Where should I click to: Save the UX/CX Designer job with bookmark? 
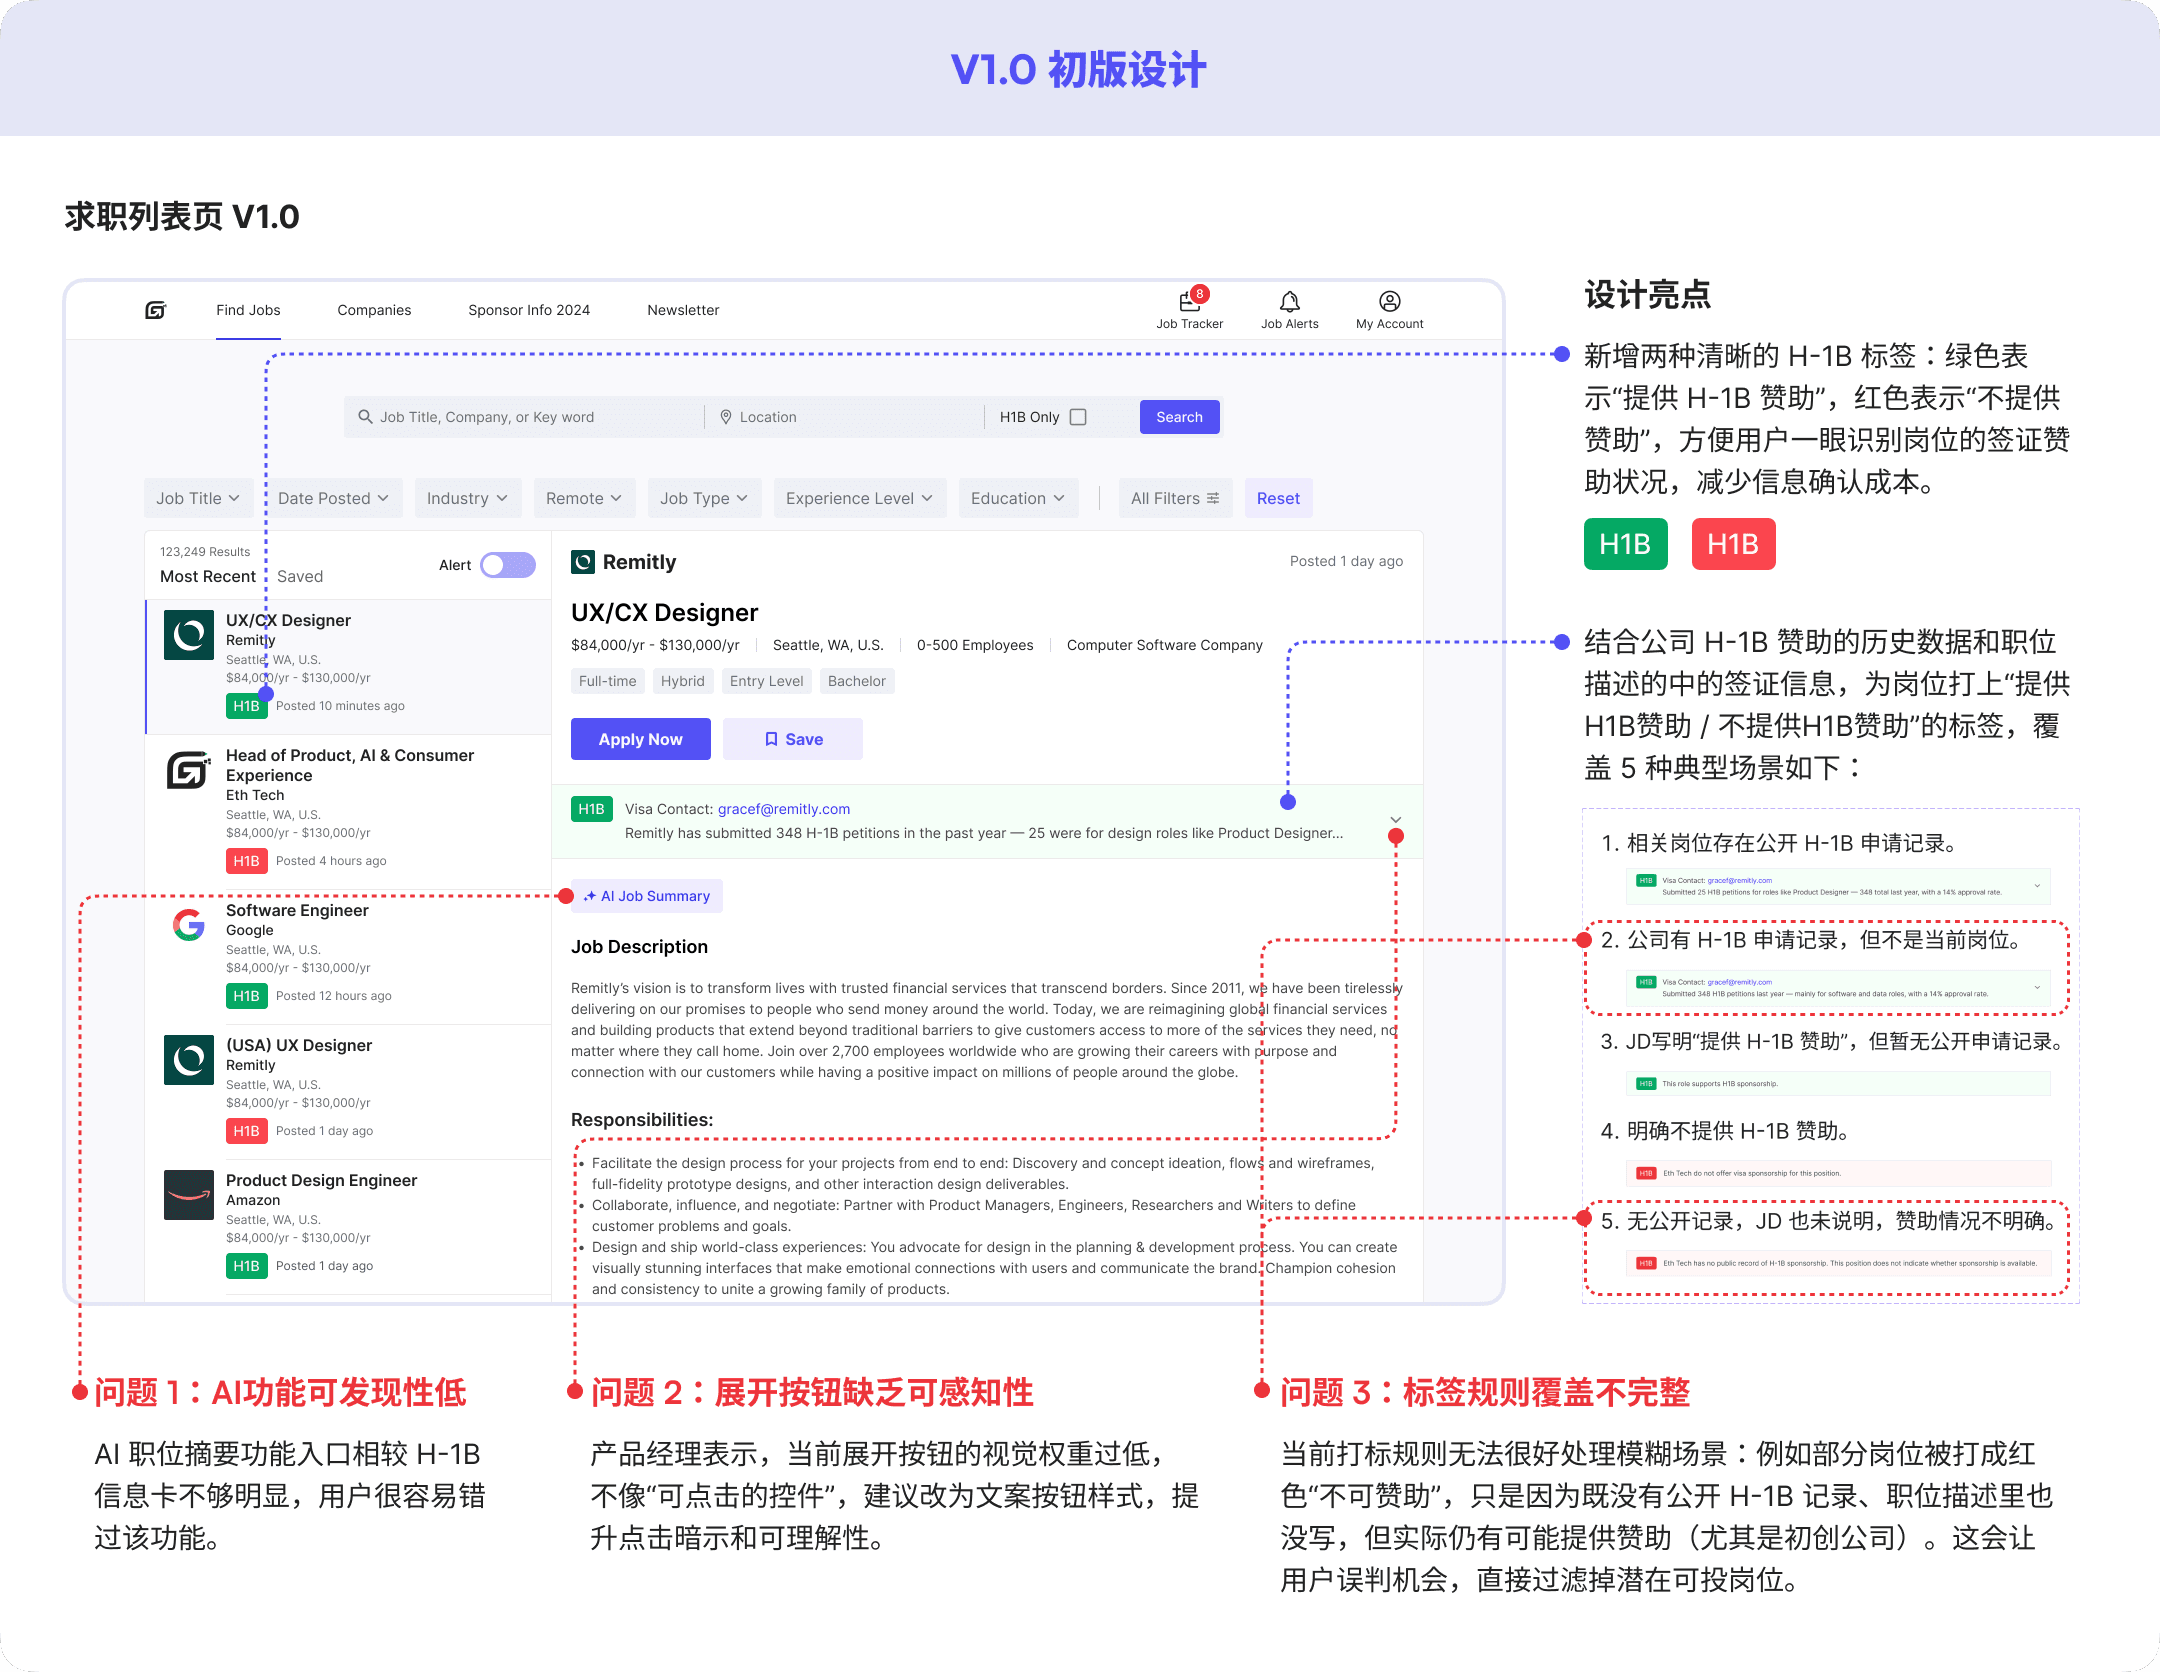pyautogui.click(x=793, y=739)
